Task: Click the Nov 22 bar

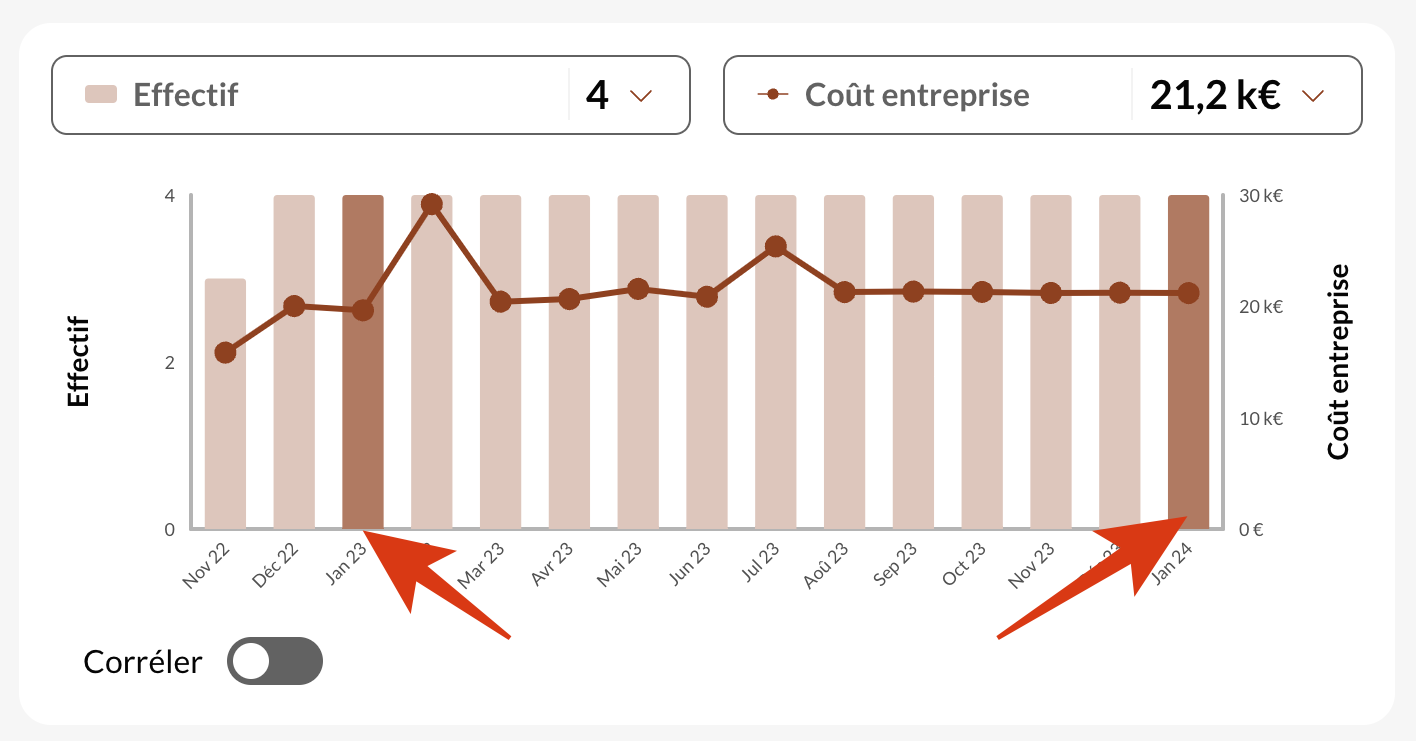Action: click(x=225, y=440)
